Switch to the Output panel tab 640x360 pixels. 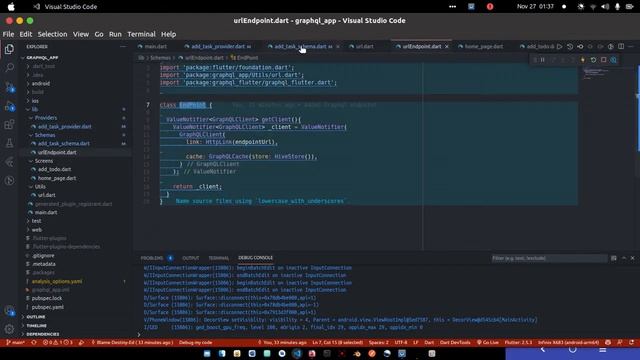coord(191,258)
